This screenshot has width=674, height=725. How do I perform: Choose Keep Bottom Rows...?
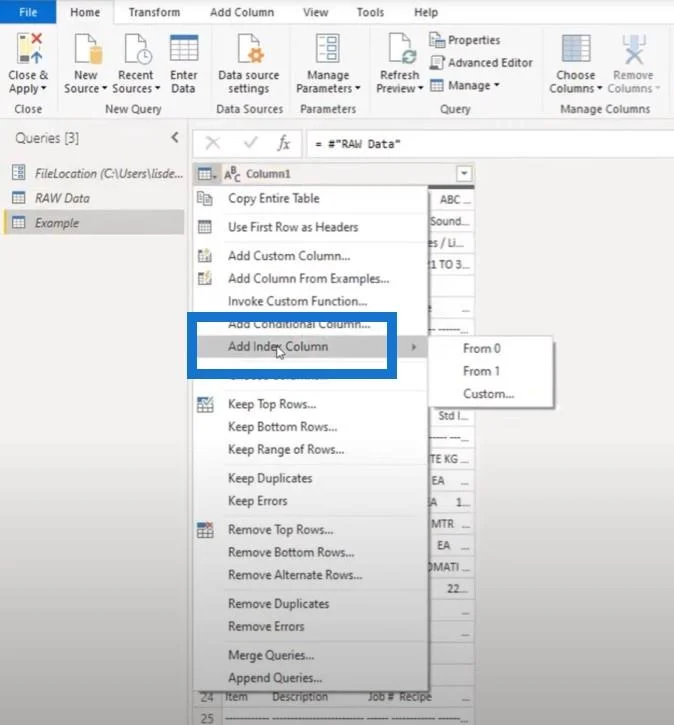(x=311, y=427)
